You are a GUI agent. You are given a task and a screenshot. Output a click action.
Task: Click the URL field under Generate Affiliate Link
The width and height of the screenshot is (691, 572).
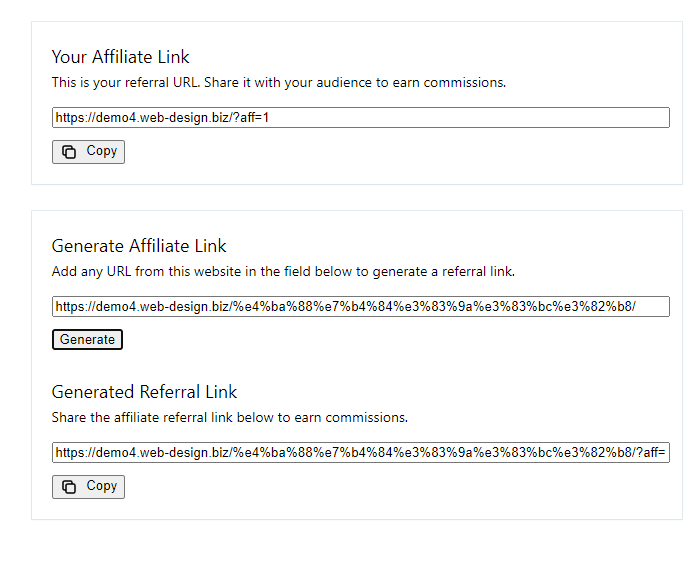360,307
